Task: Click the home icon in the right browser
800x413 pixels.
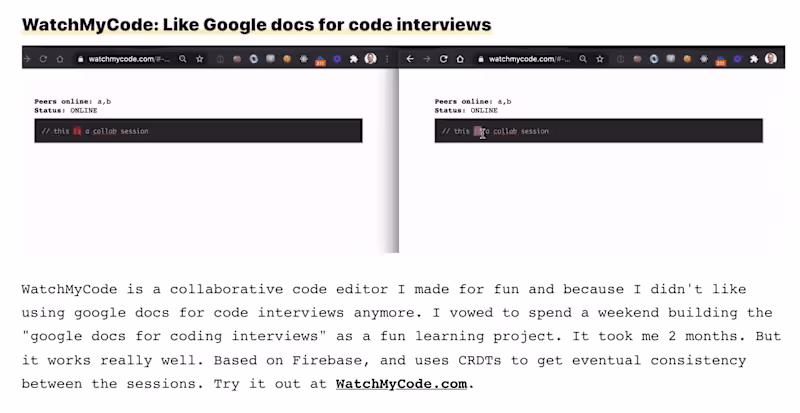Action: tap(461, 59)
